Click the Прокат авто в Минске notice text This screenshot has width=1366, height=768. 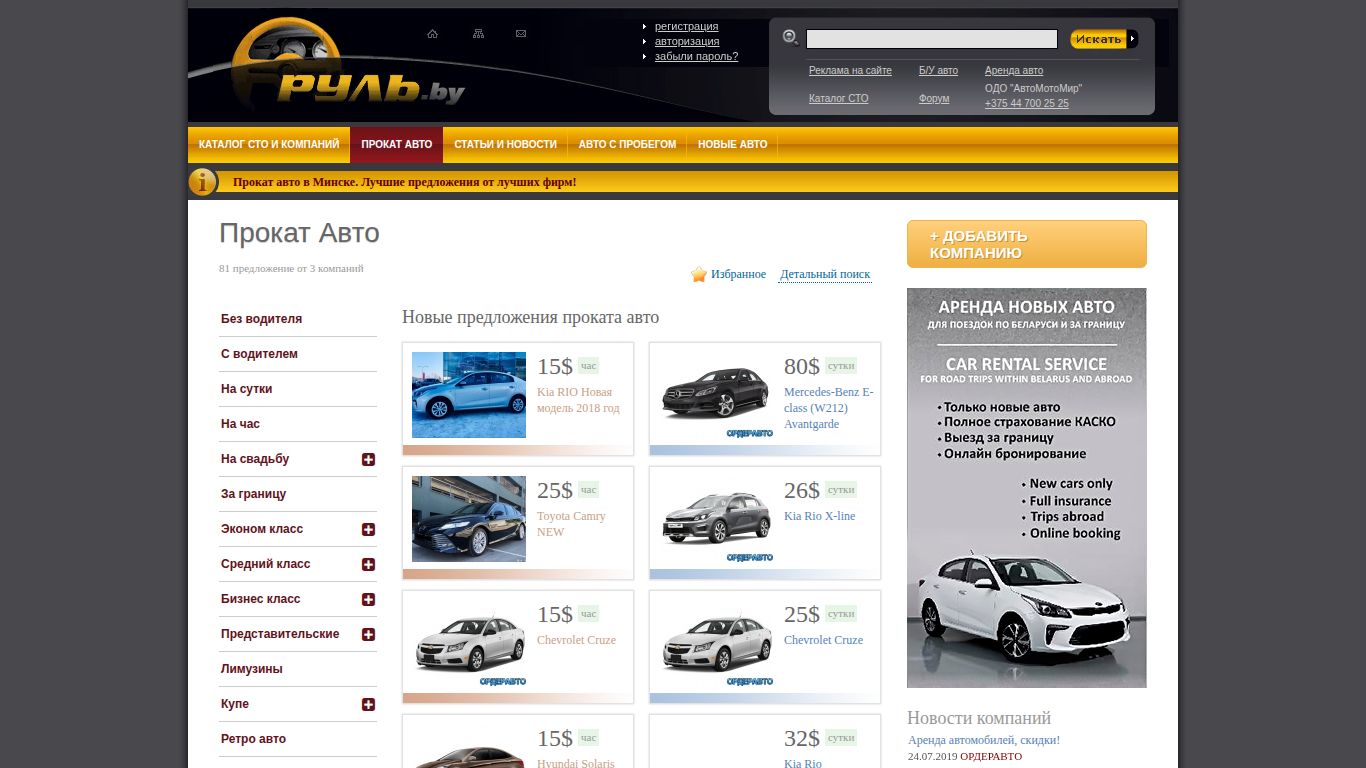click(404, 182)
